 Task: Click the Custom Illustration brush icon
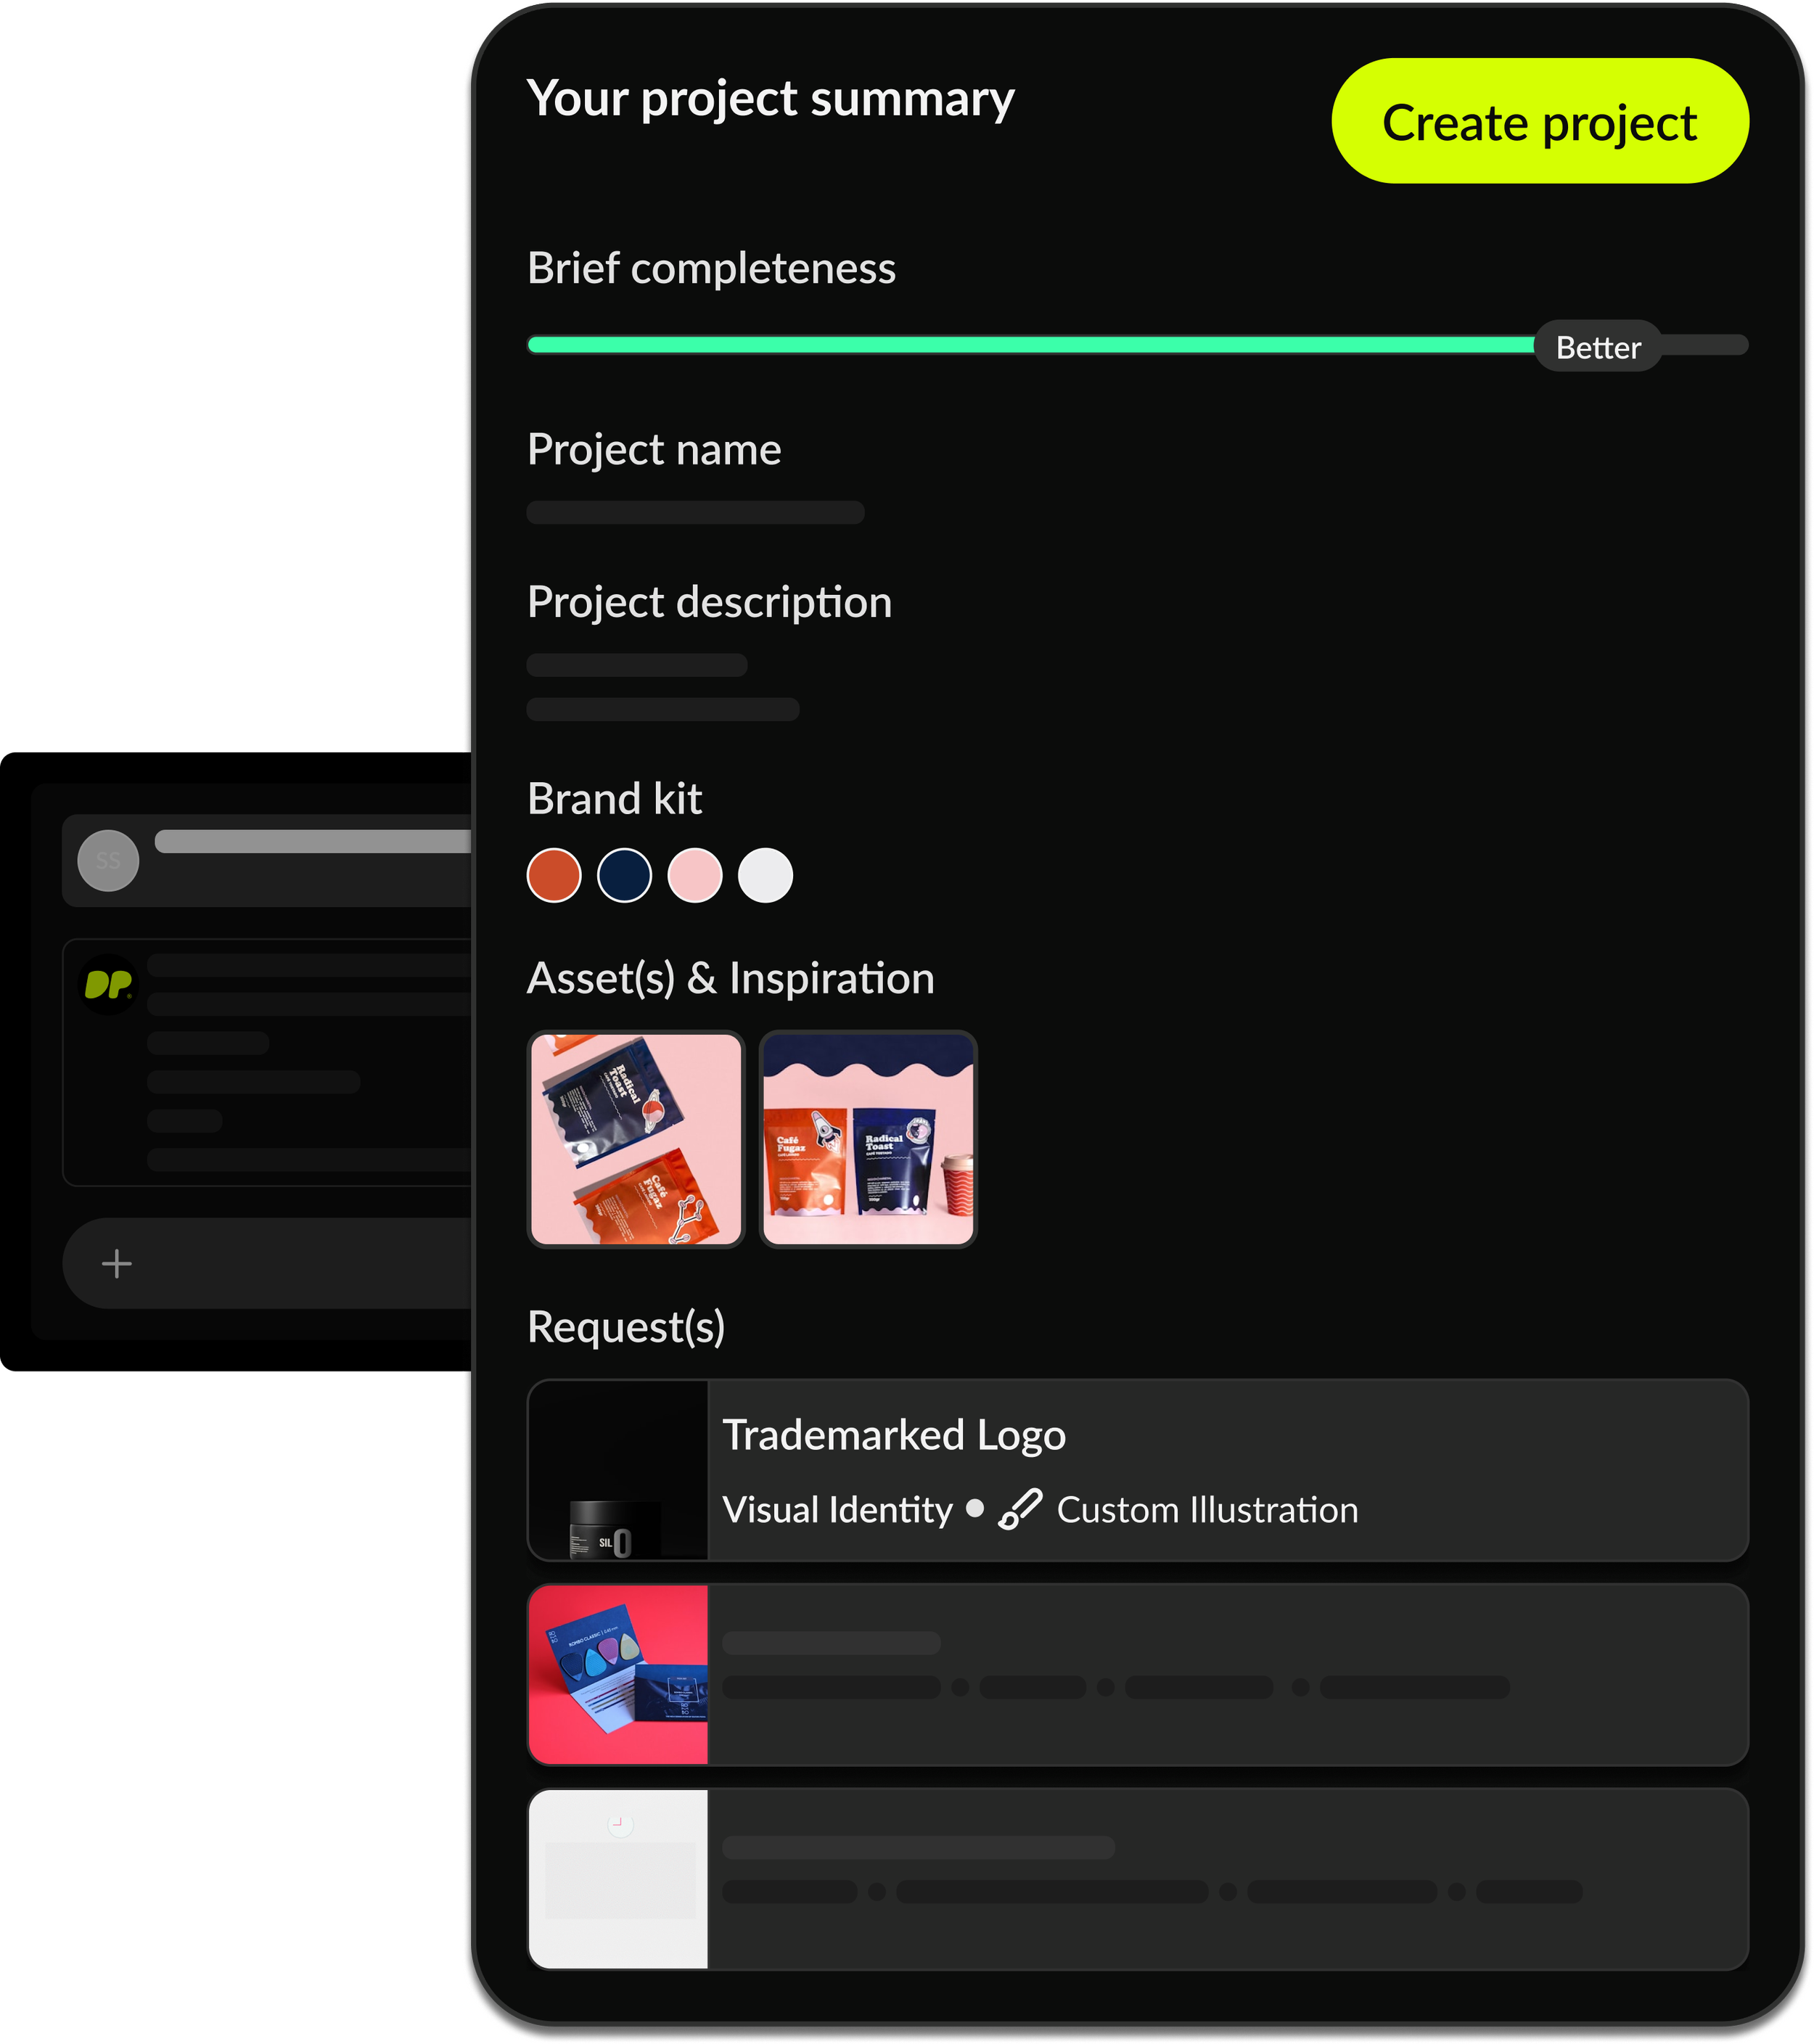pos(1020,1509)
